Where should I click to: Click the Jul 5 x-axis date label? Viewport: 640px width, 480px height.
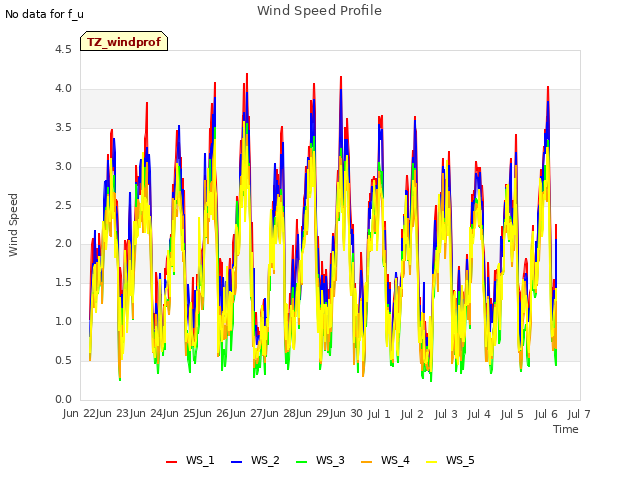(512, 414)
